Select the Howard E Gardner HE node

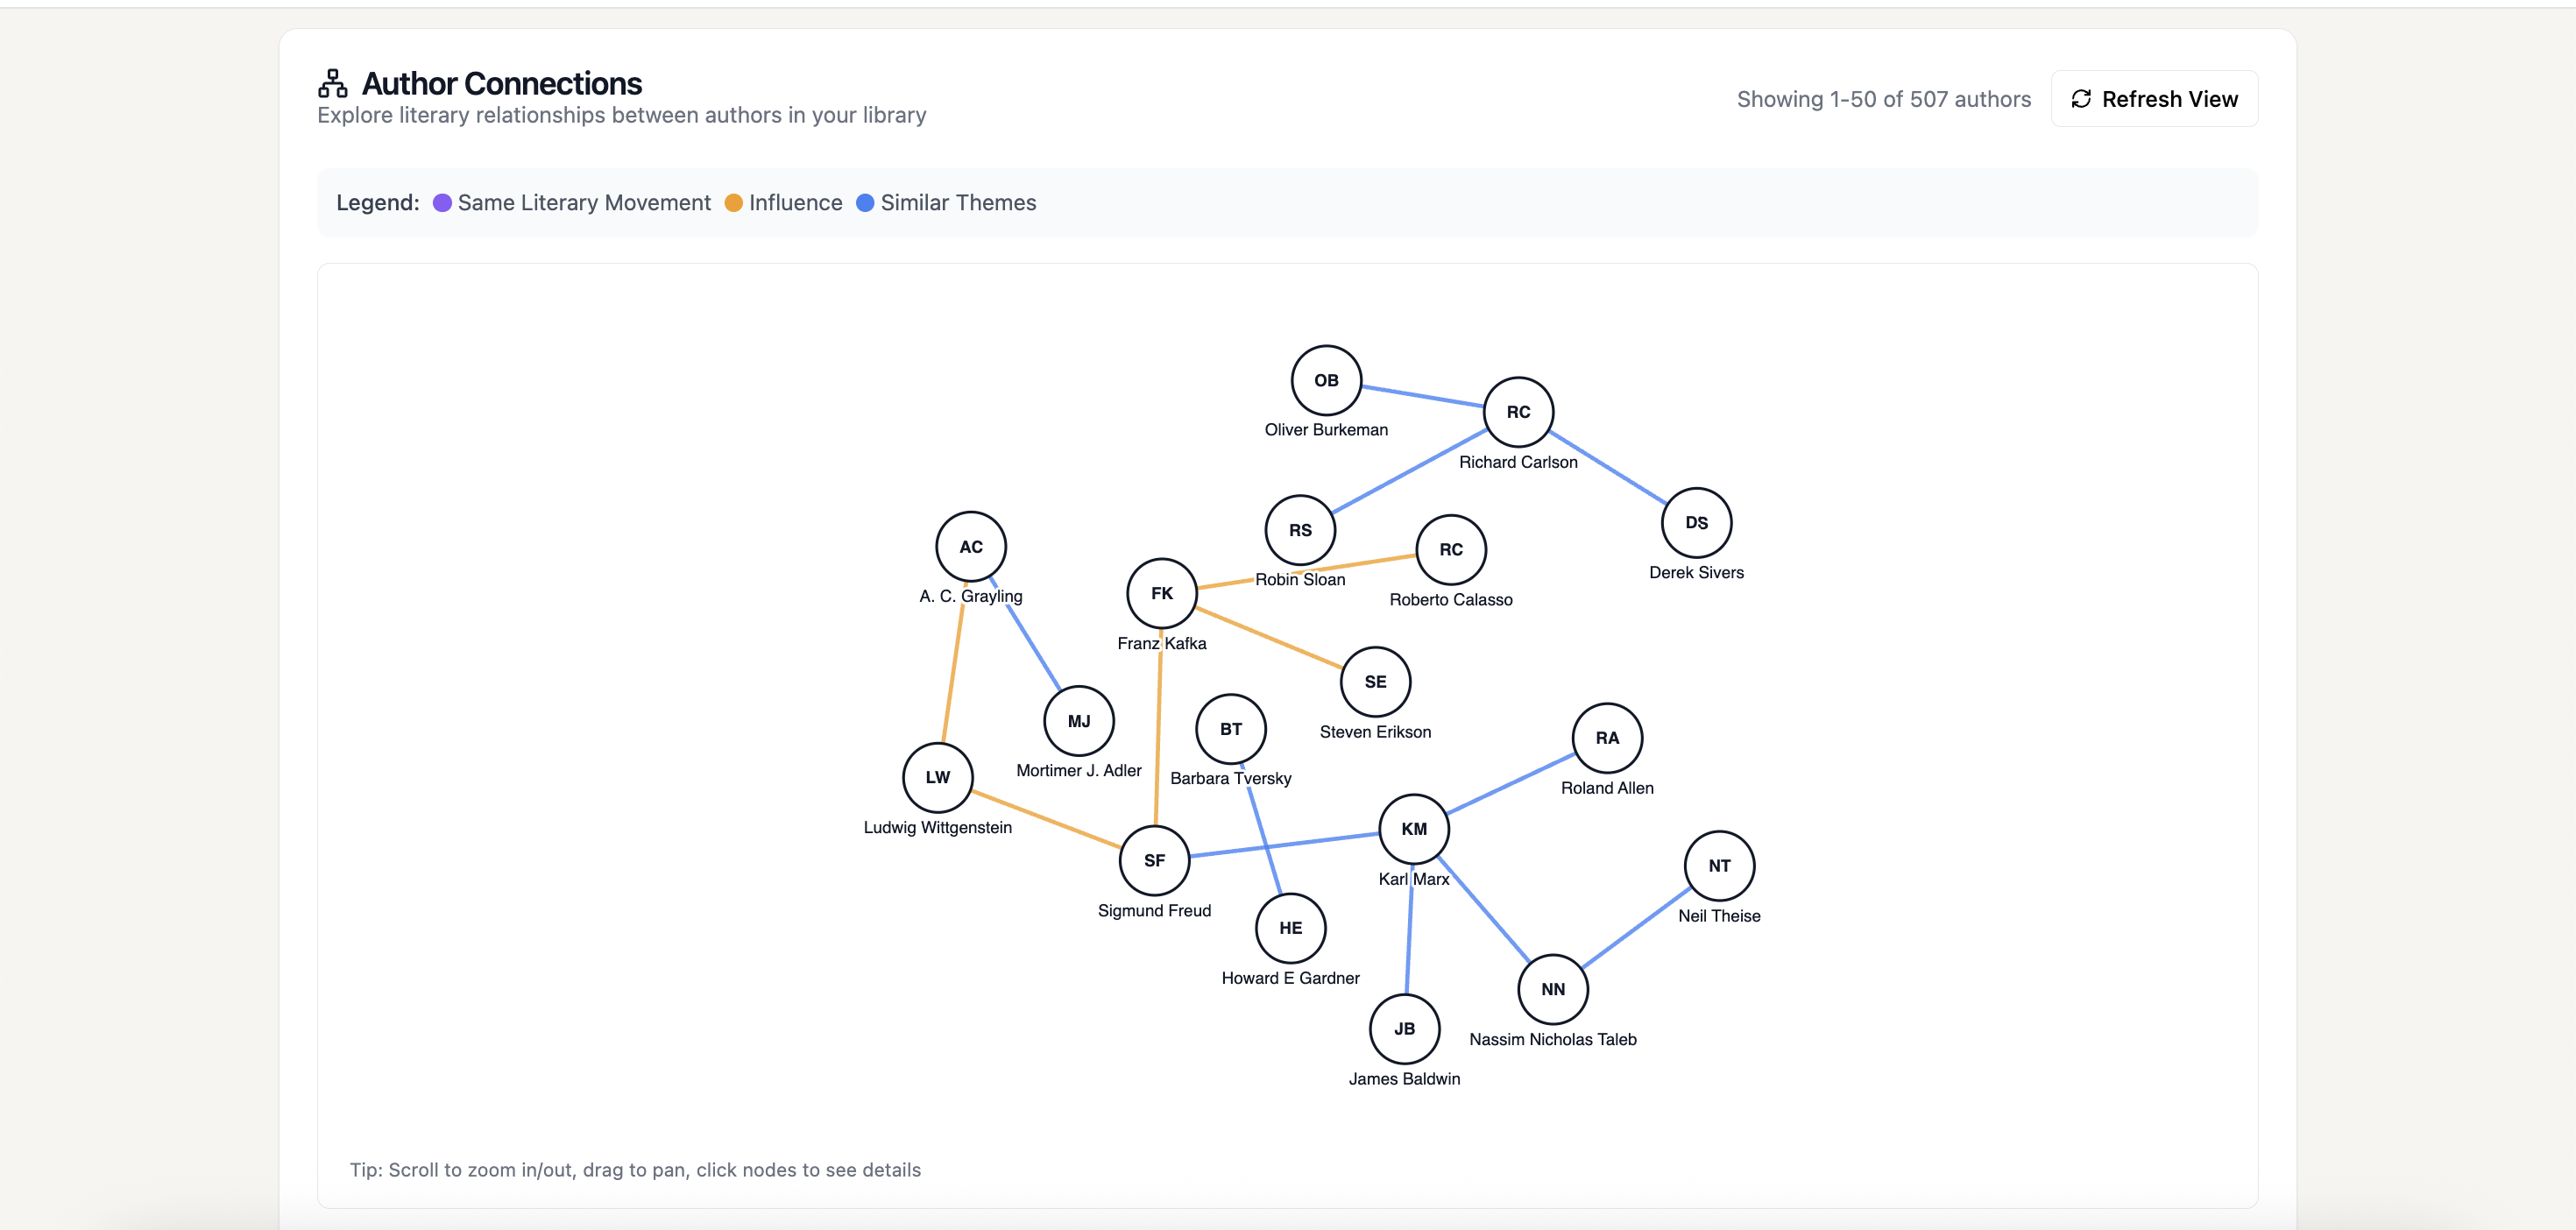click(x=1291, y=928)
